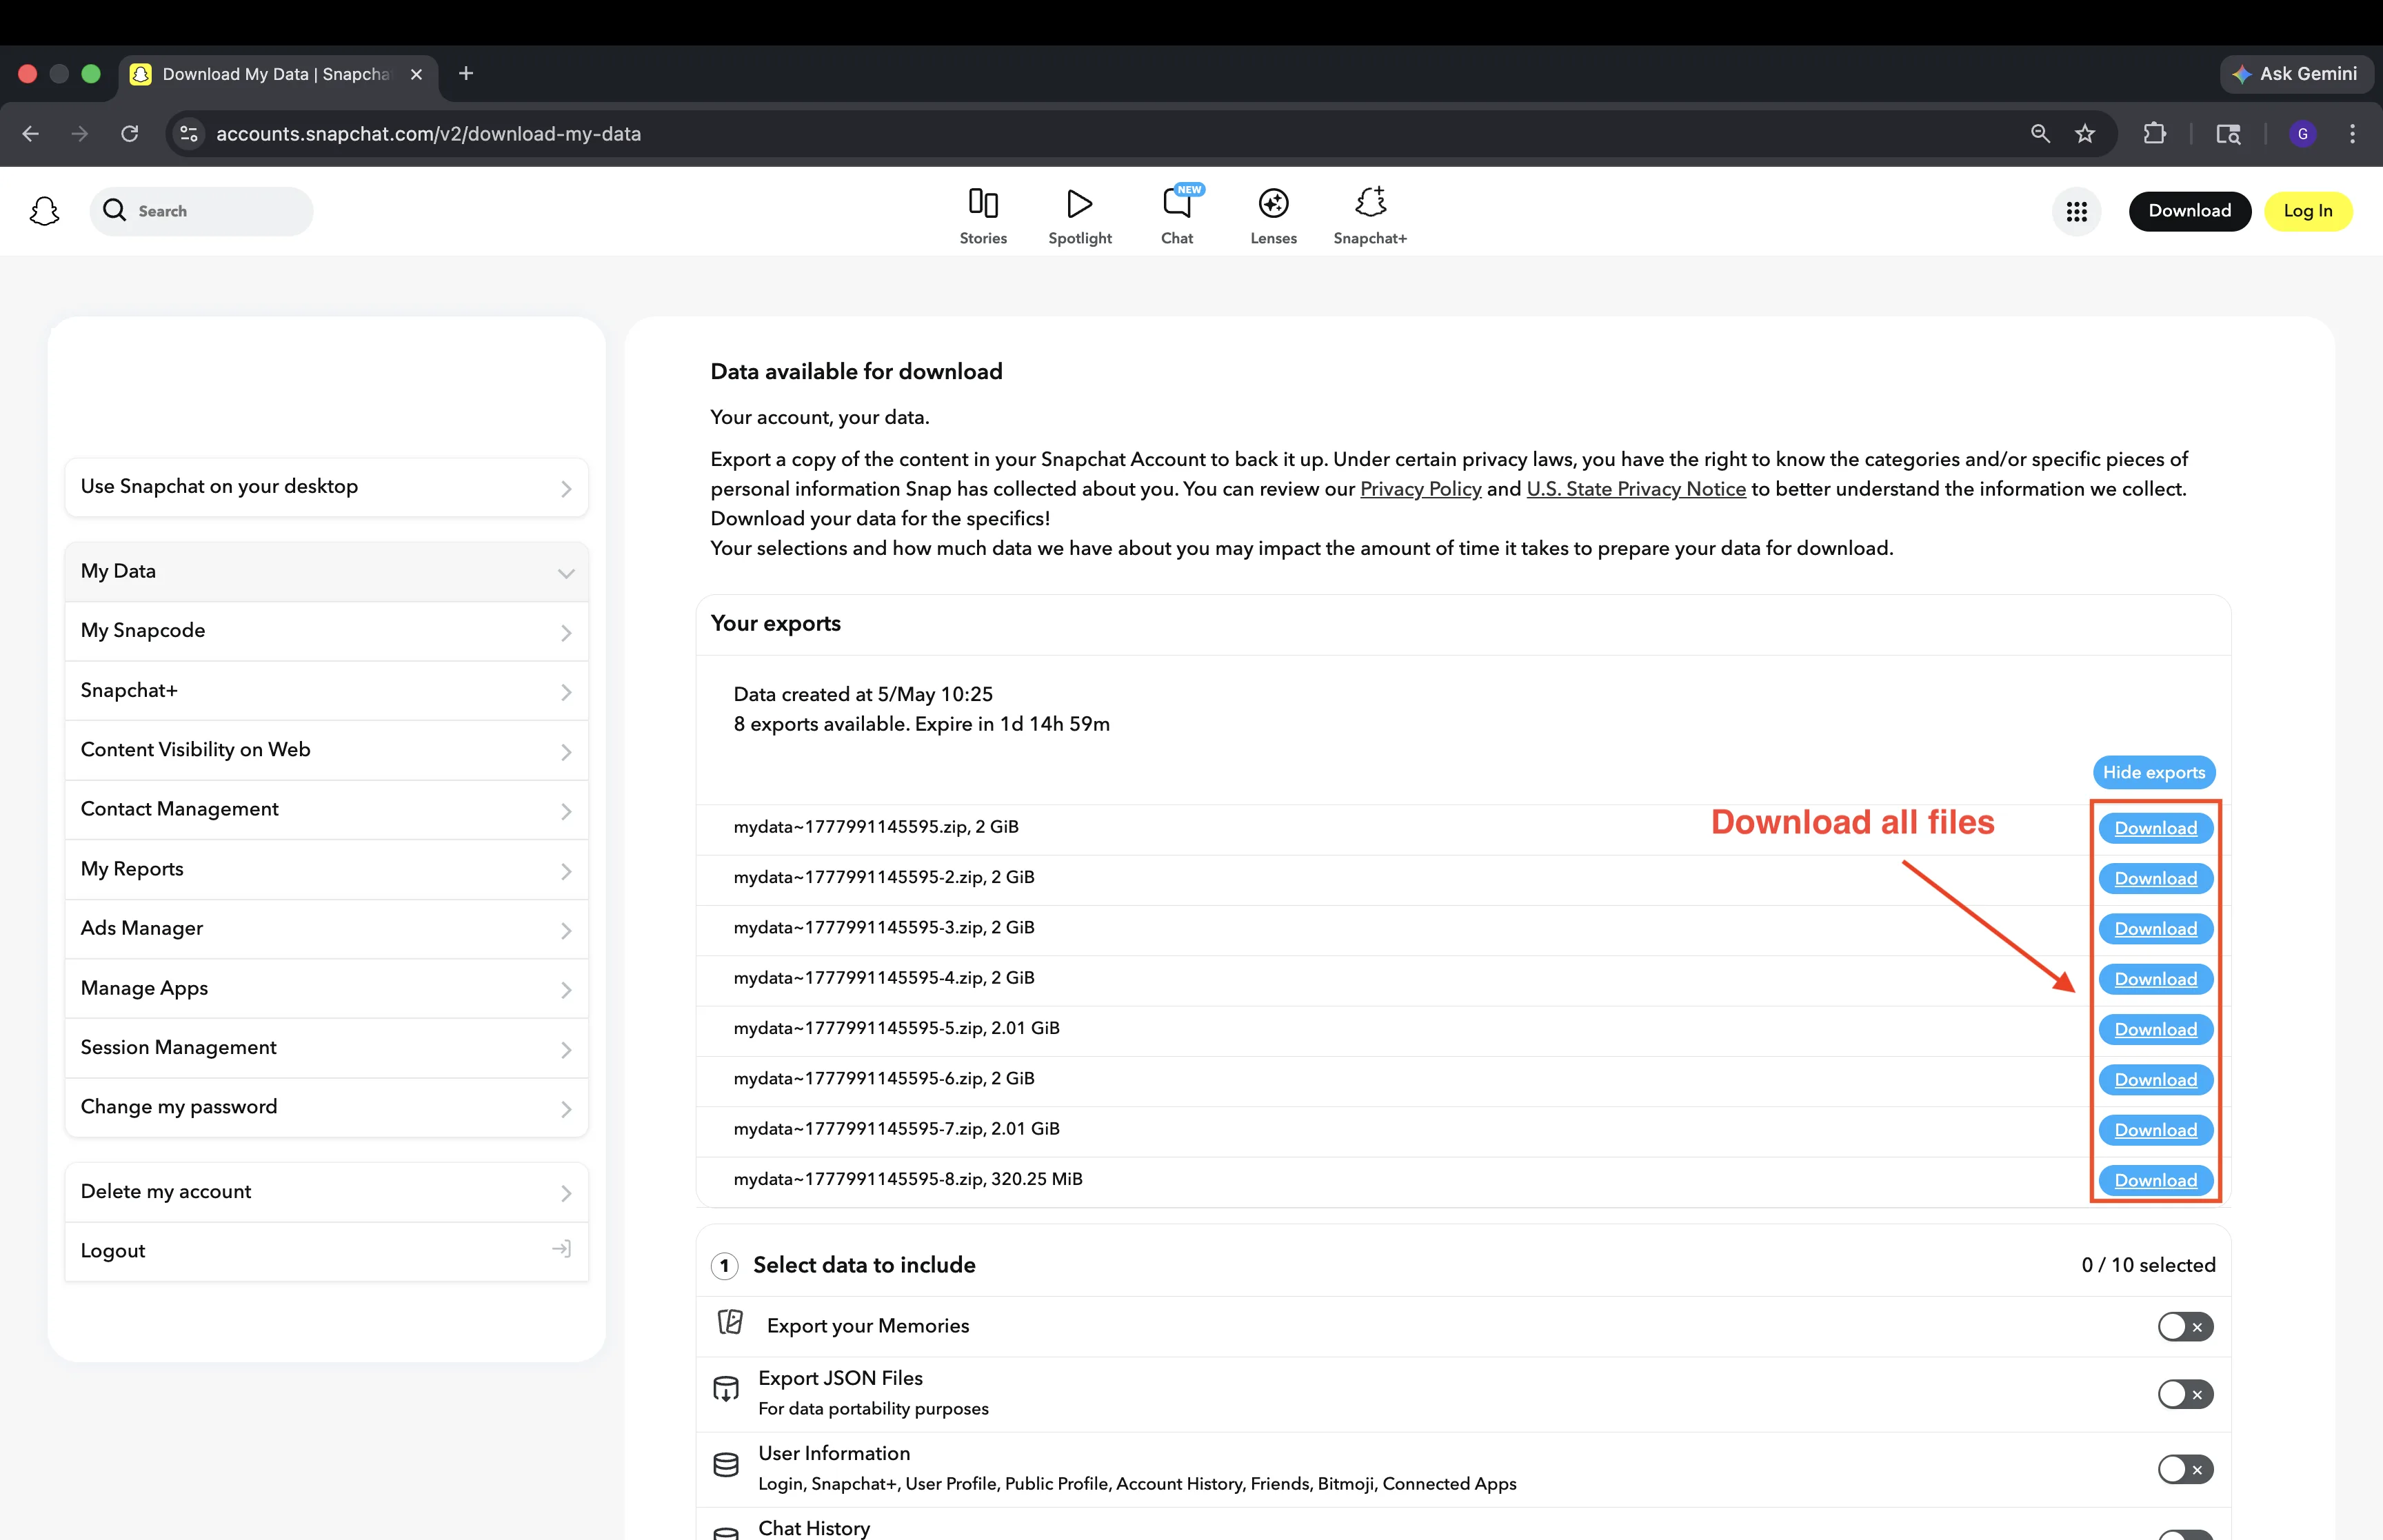Screen dimensions: 2383x1540
Task: Click the zoom magnifier icon in address bar
Action: [x=2040, y=134]
